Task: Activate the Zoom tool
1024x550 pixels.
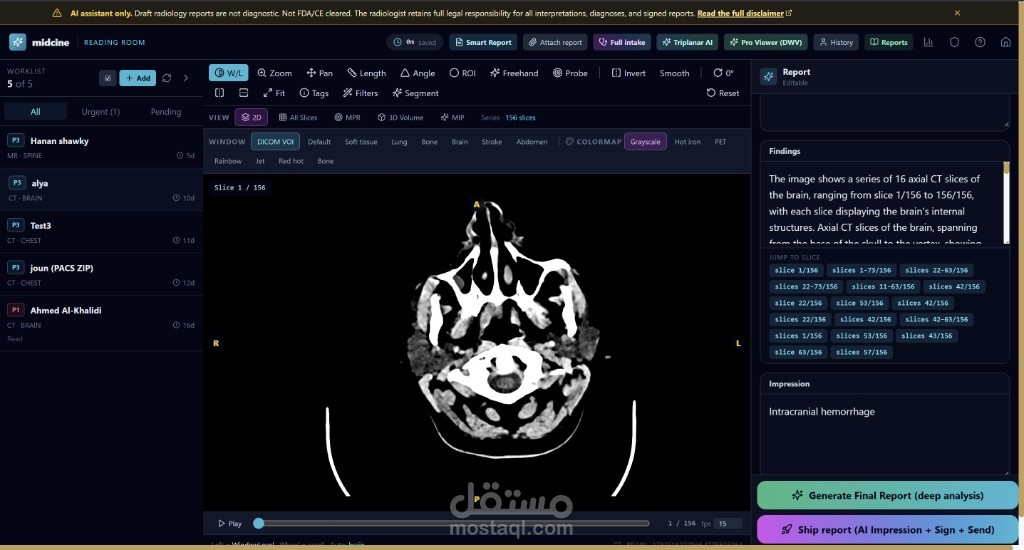Action: 275,73
